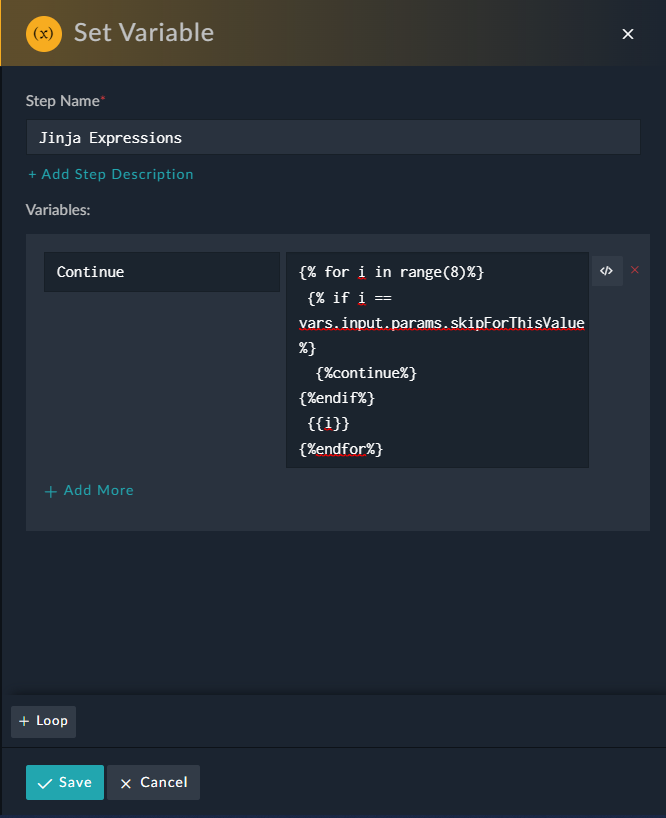The width and height of the screenshot is (666, 818).
Task: Click the vars.input.params.skipForThisValue text
Action: tap(441, 323)
